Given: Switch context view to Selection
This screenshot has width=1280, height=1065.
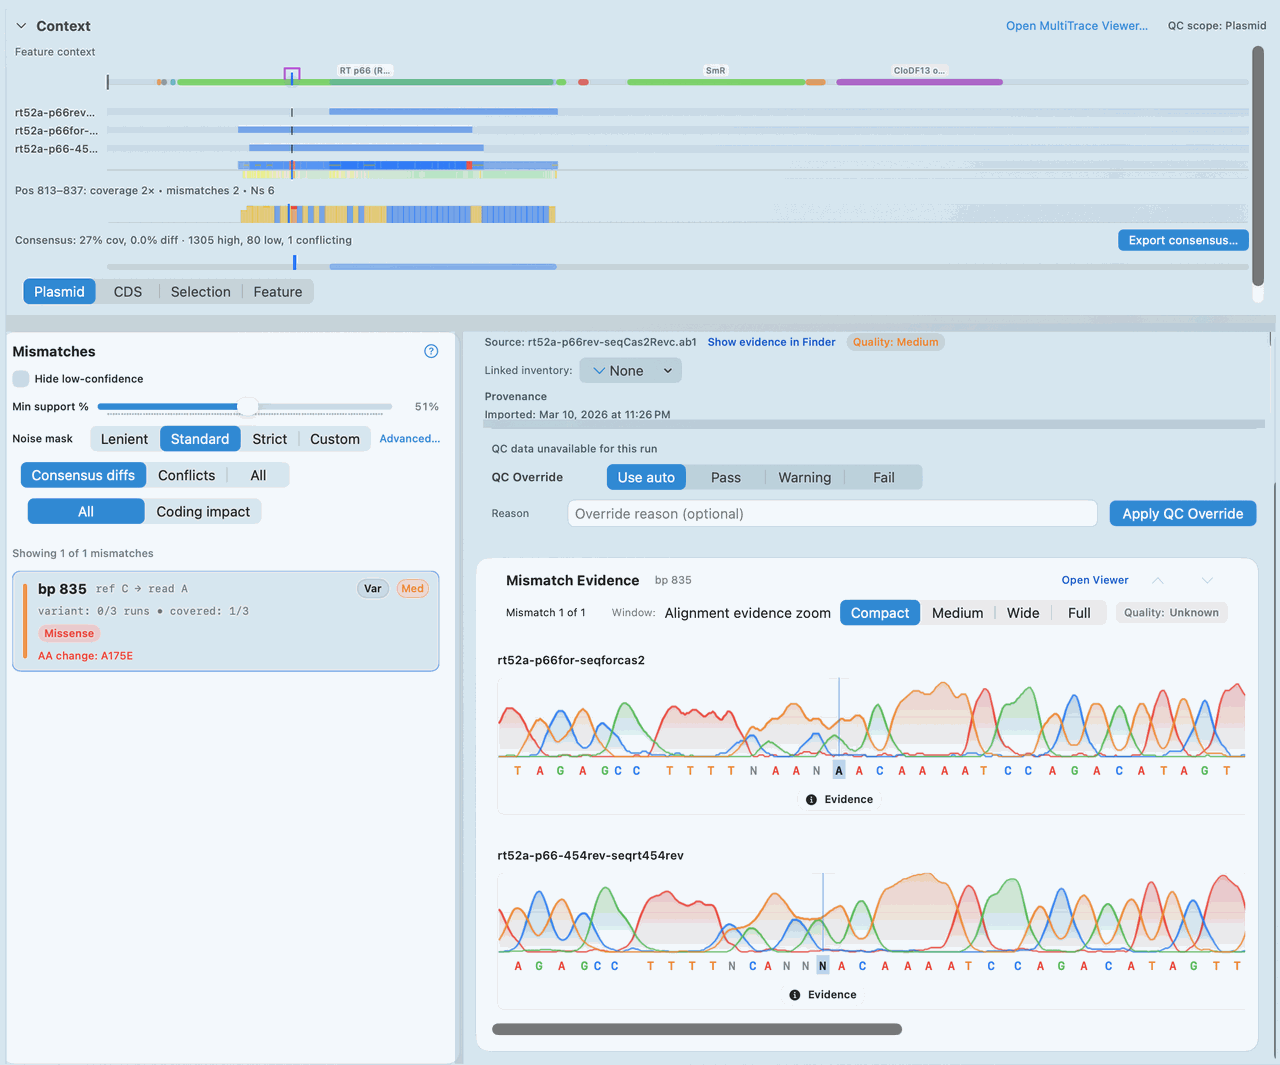Looking at the screenshot, I should pos(201,291).
